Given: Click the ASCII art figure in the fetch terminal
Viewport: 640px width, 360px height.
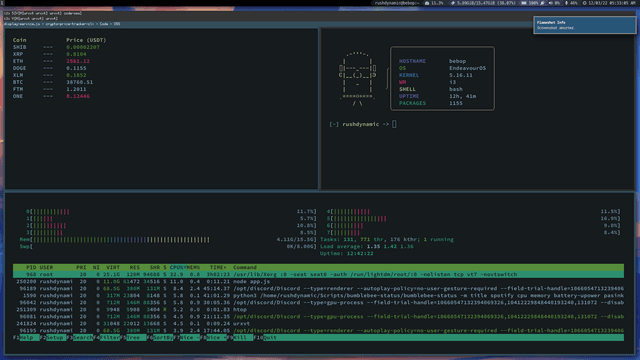Looking at the screenshot, I should coord(358,79).
